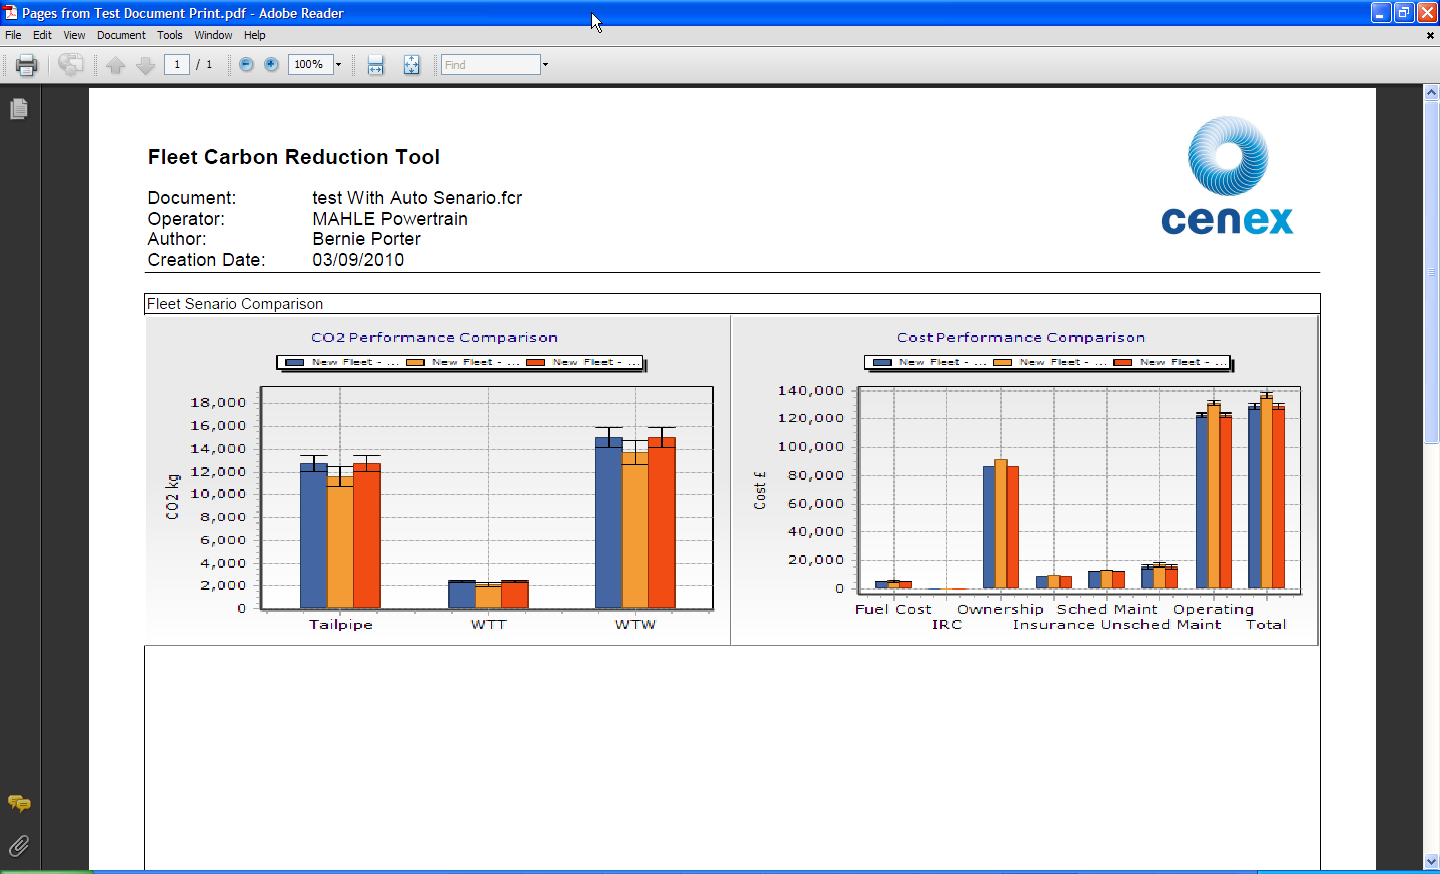Click the 'Total' axis label in cost chart
The image size is (1440, 874).
(x=1266, y=625)
